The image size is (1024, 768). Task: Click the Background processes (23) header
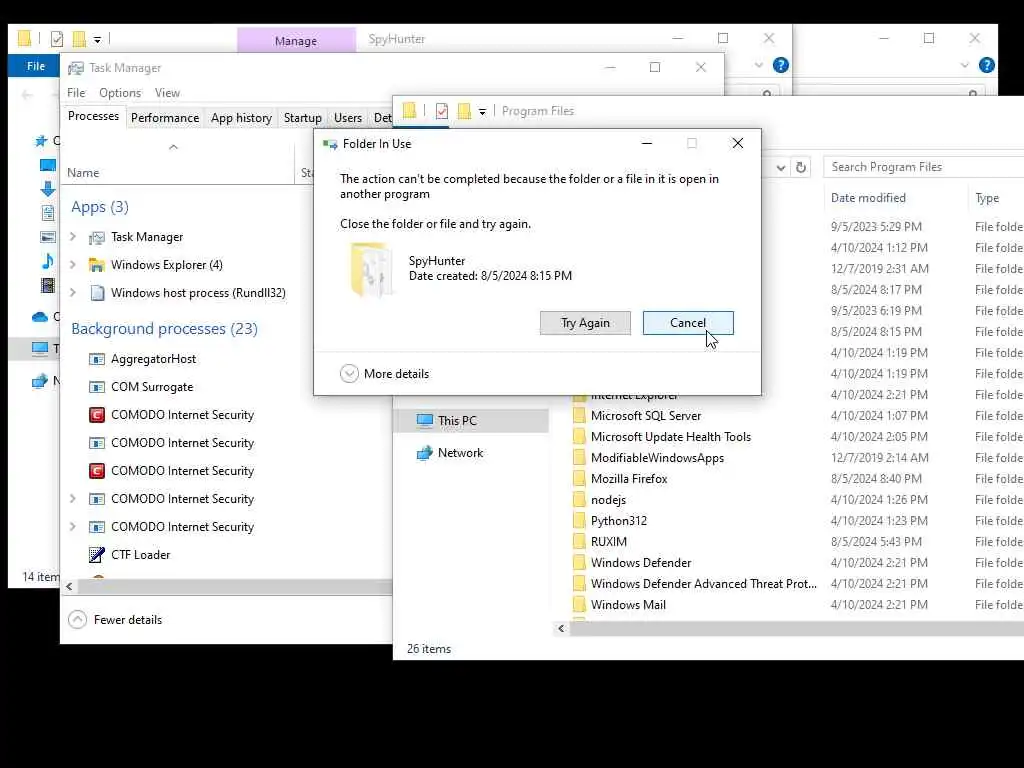(x=165, y=328)
